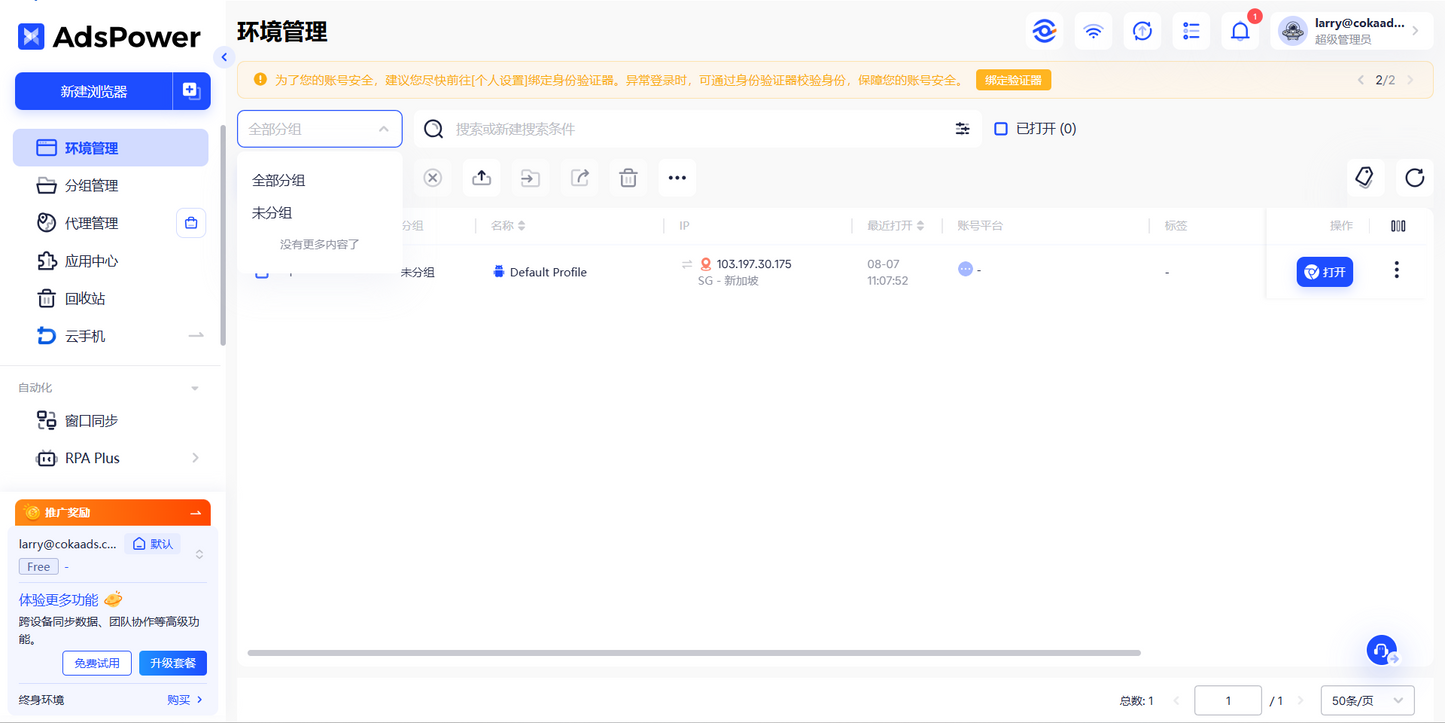Image resolution: width=1445 pixels, height=723 pixels.
Task: Click the AdsPower logo
Action: point(109,37)
